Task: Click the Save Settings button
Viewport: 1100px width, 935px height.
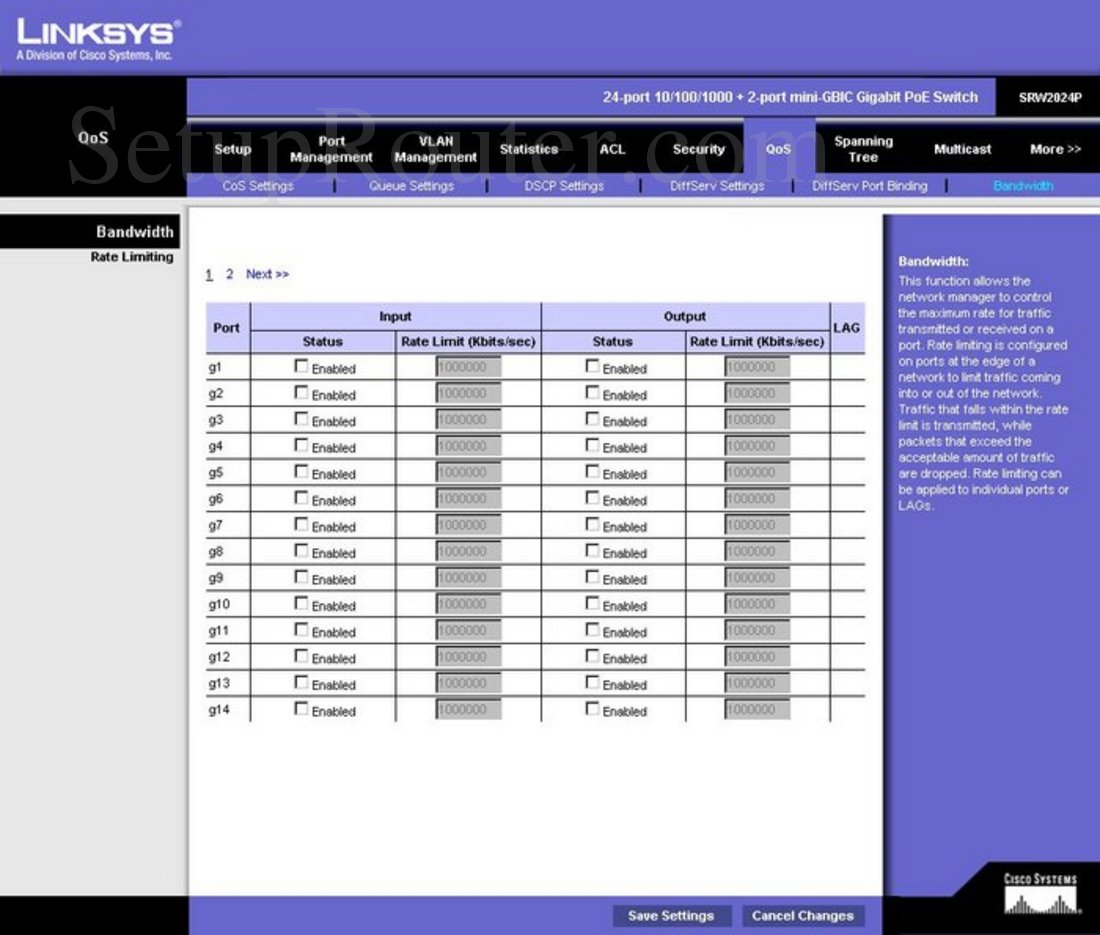Action: tap(671, 915)
